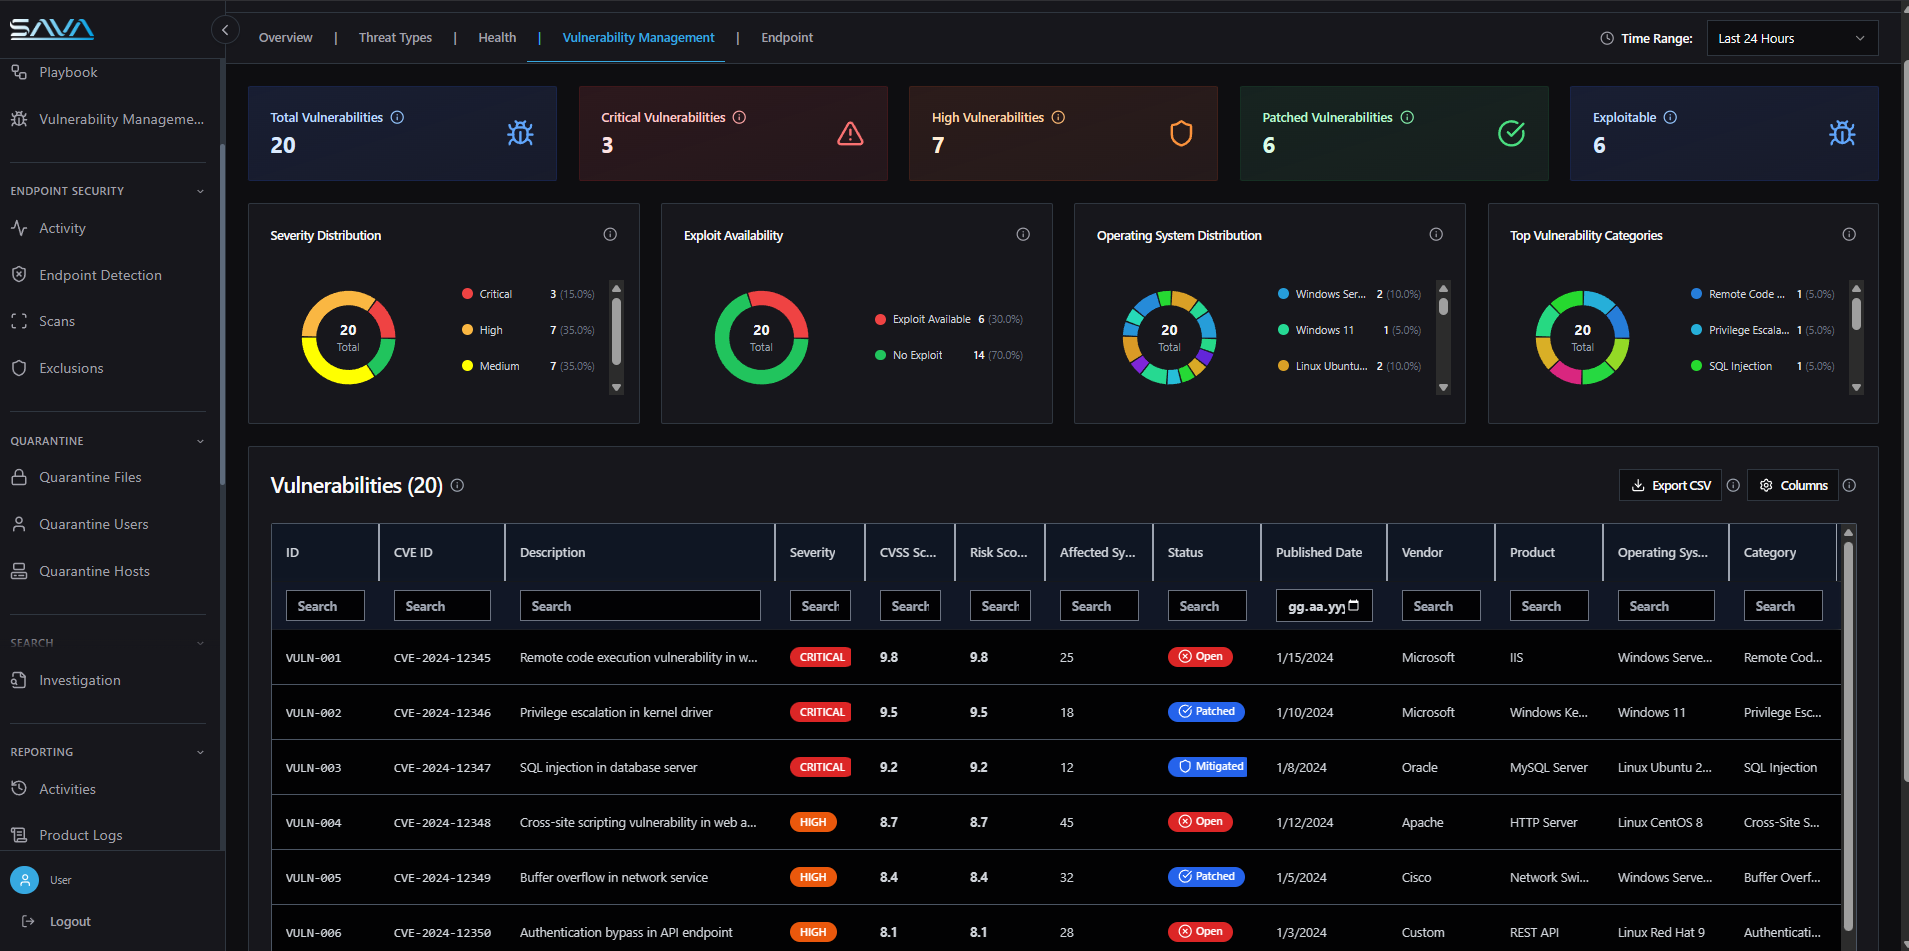This screenshot has width=1909, height=951.
Task: Collapse the sidebar with the chevron button
Action: coord(225,30)
